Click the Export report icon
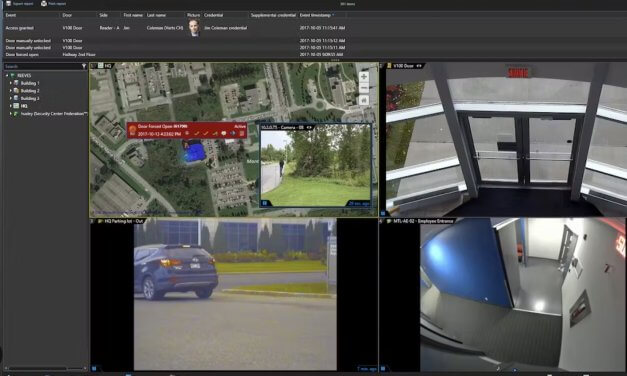The image size is (627, 376). coord(8,4)
